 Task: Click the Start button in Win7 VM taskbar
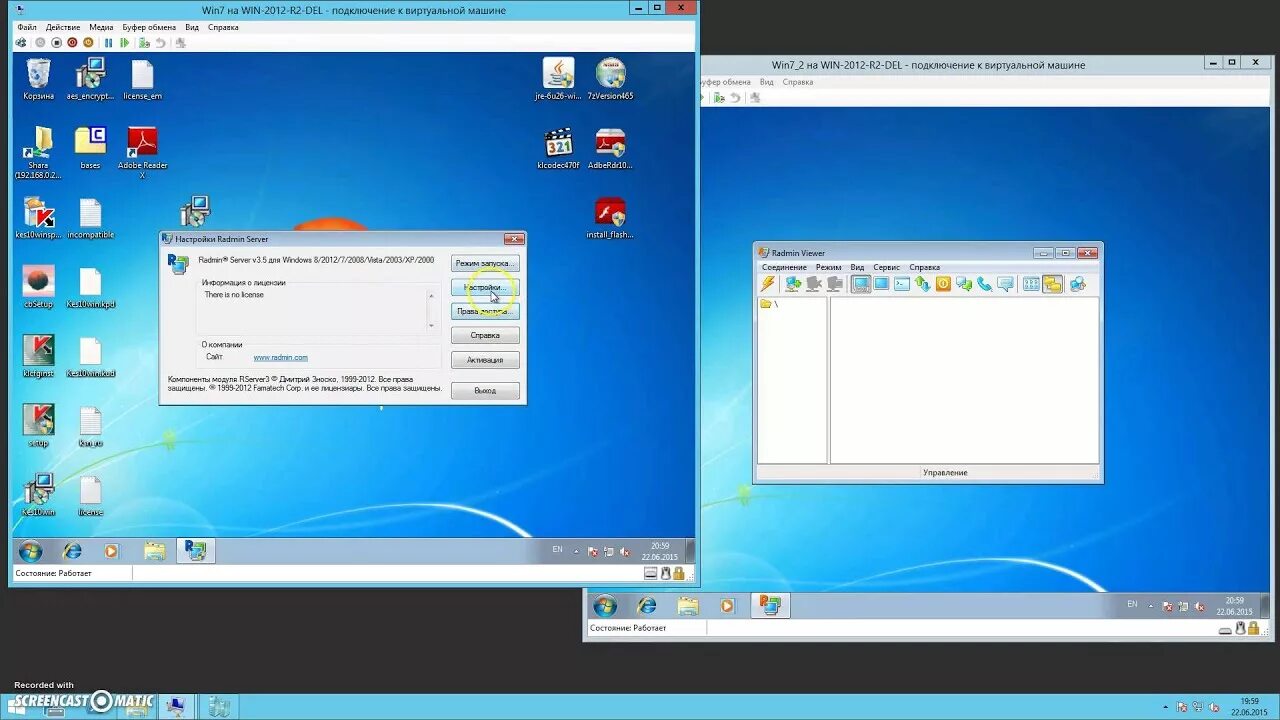point(30,551)
